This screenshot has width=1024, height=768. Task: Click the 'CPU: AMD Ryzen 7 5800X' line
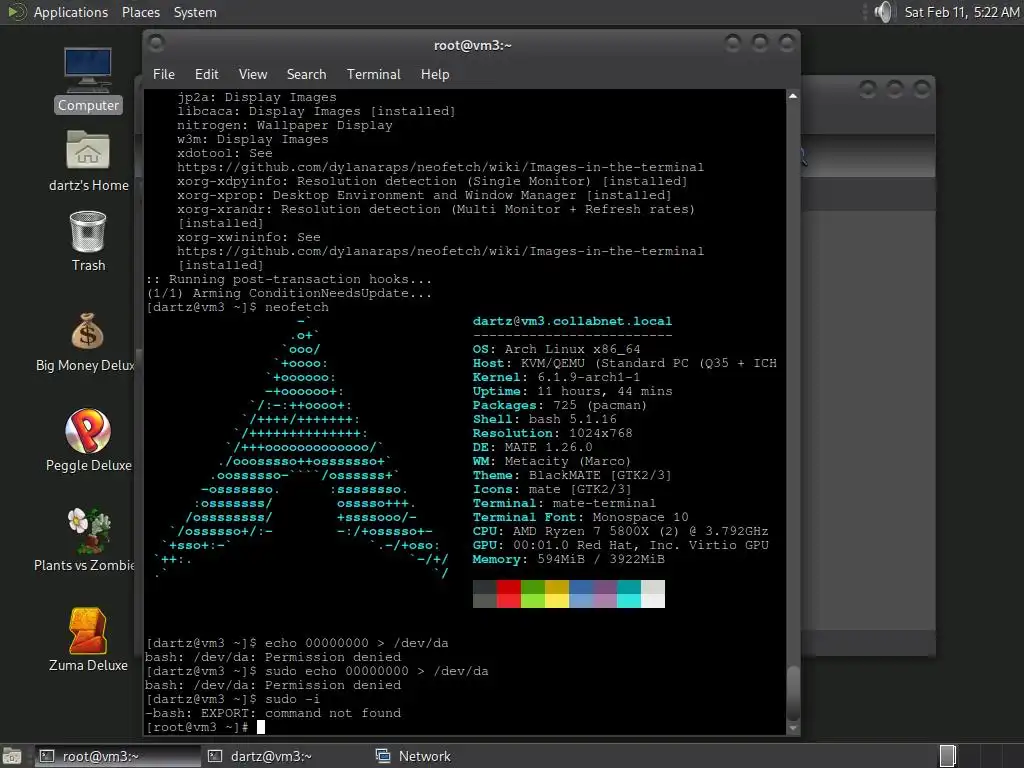click(x=620, y=531)
